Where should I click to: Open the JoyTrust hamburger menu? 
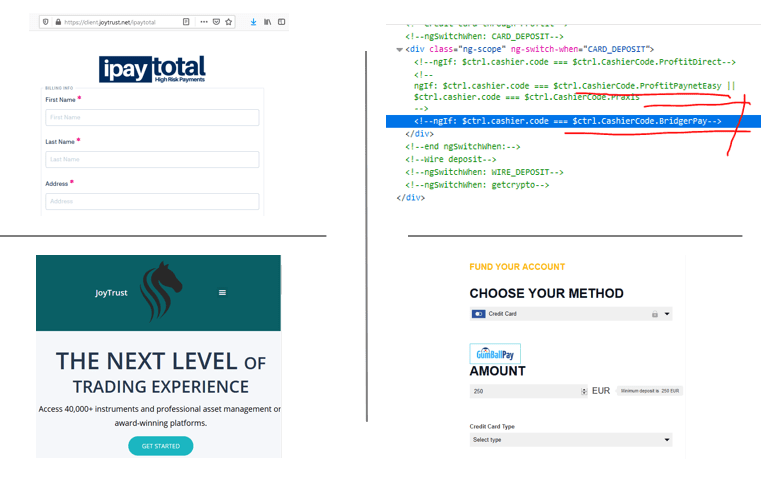tap(222, 293)
